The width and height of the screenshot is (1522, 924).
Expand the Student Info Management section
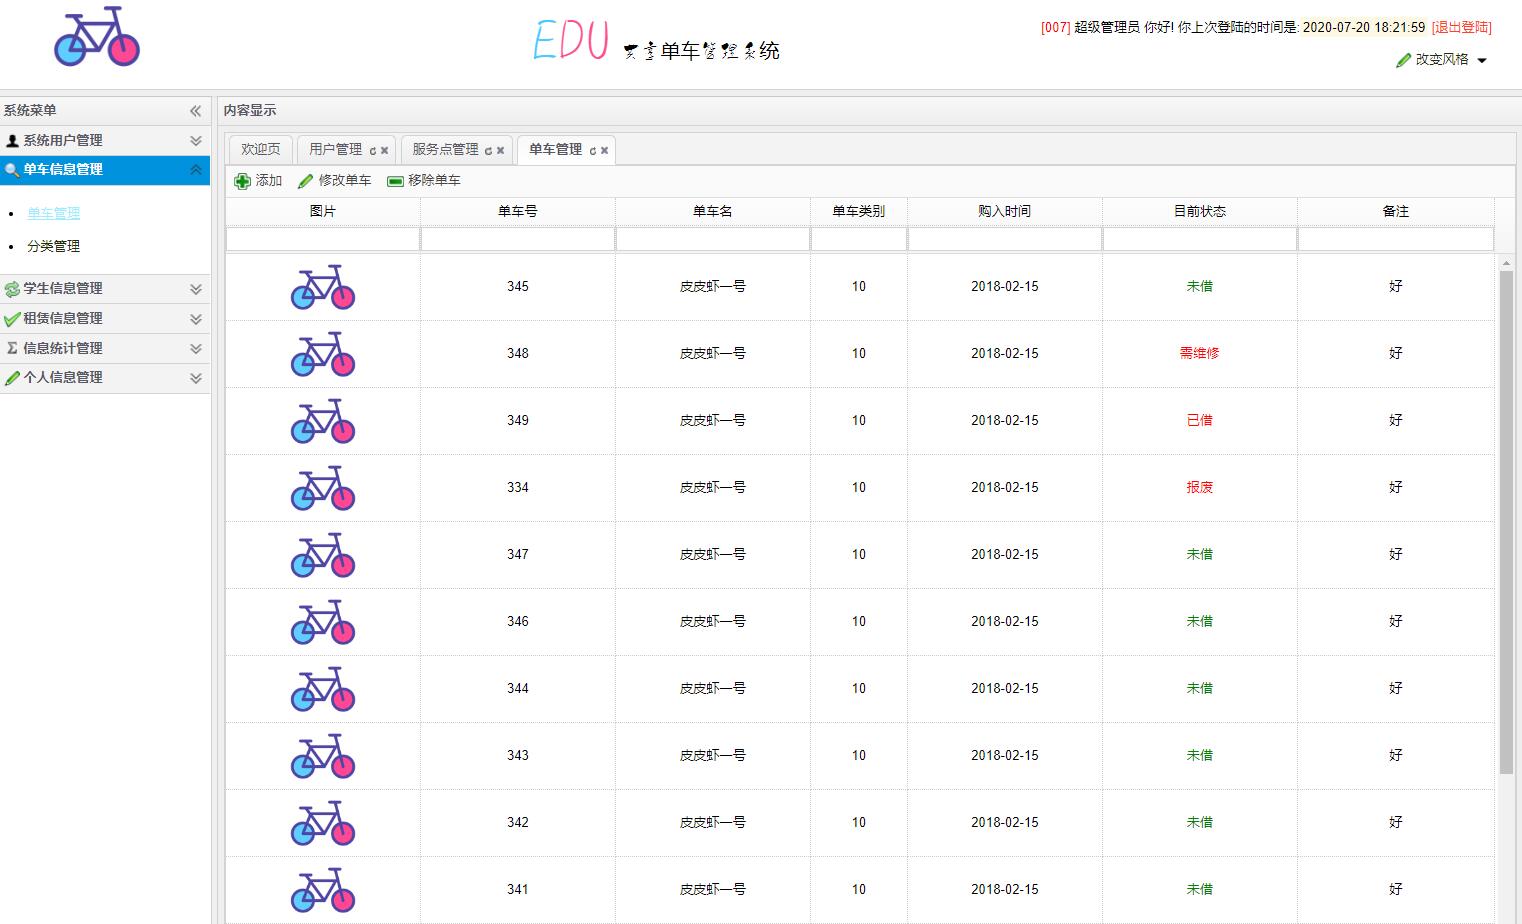[196, 289]
